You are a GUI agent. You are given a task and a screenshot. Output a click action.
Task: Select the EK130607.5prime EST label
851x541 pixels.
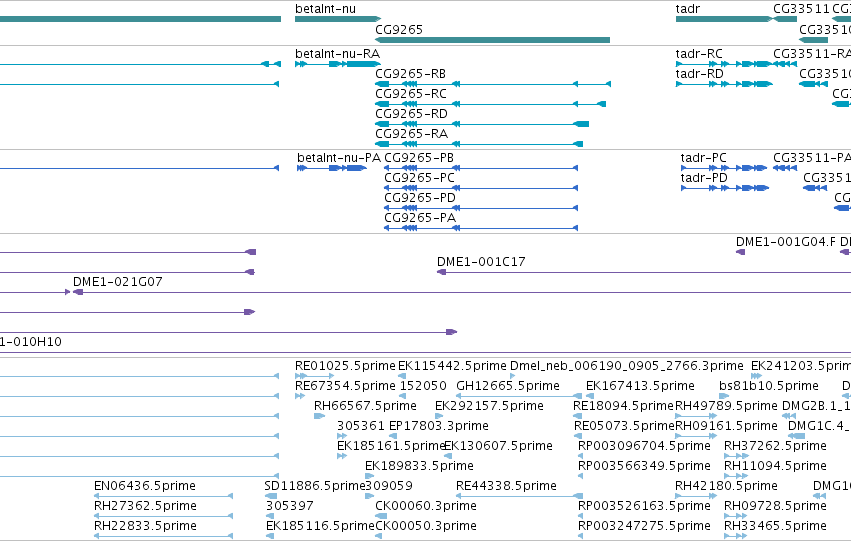pyautogui.click(x=499, y=447)
